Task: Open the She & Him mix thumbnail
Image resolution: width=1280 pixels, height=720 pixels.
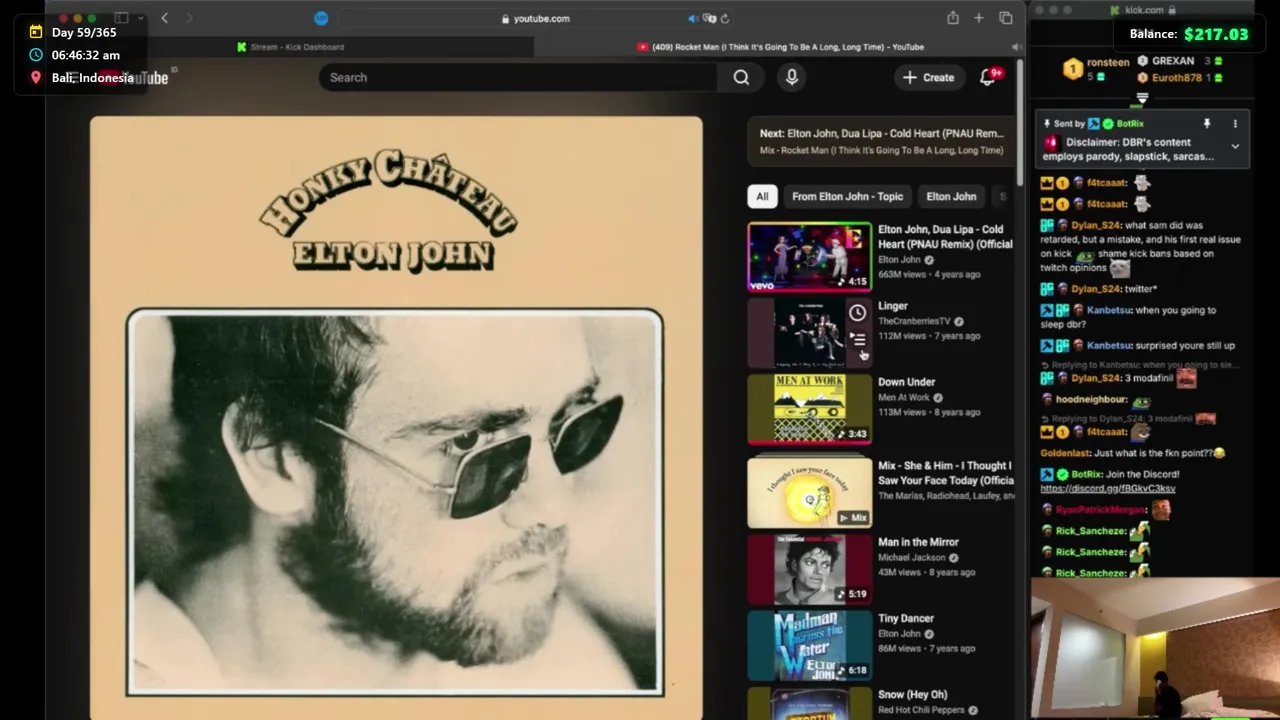Action: pyautogui.click(x=809, y=492)
